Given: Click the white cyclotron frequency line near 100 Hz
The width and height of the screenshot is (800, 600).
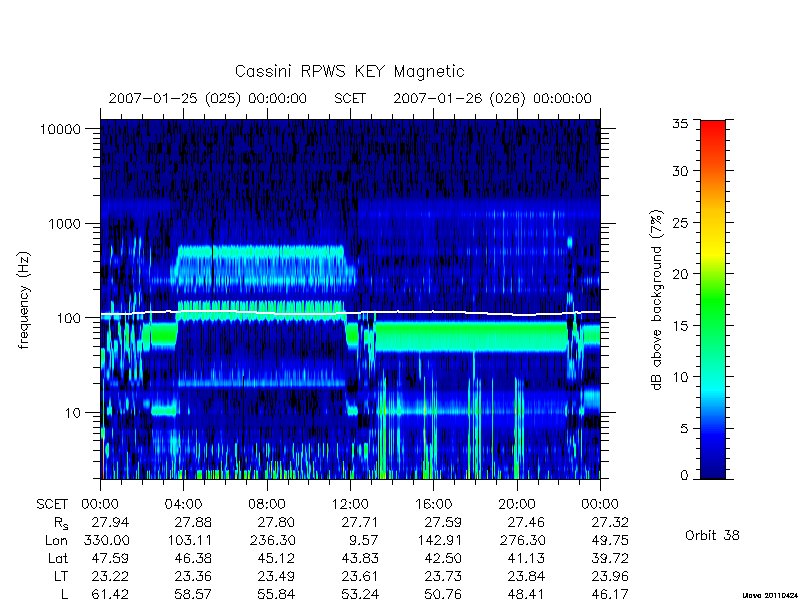Looking at the screenshot, I should click(x=350, y=312).
